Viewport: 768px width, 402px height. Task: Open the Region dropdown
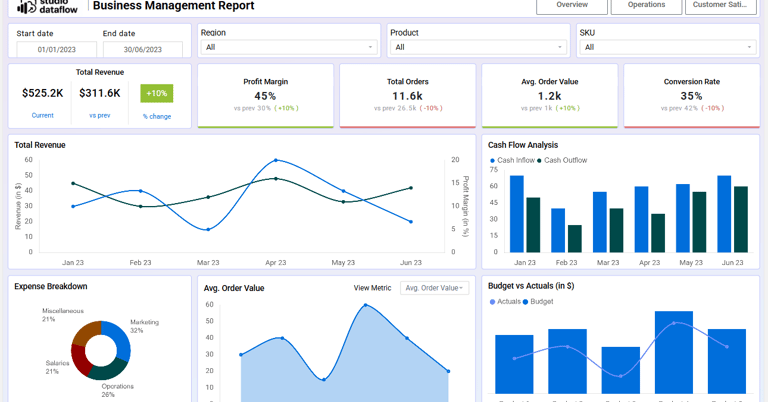pyautogui.click(x=289, y=47)
